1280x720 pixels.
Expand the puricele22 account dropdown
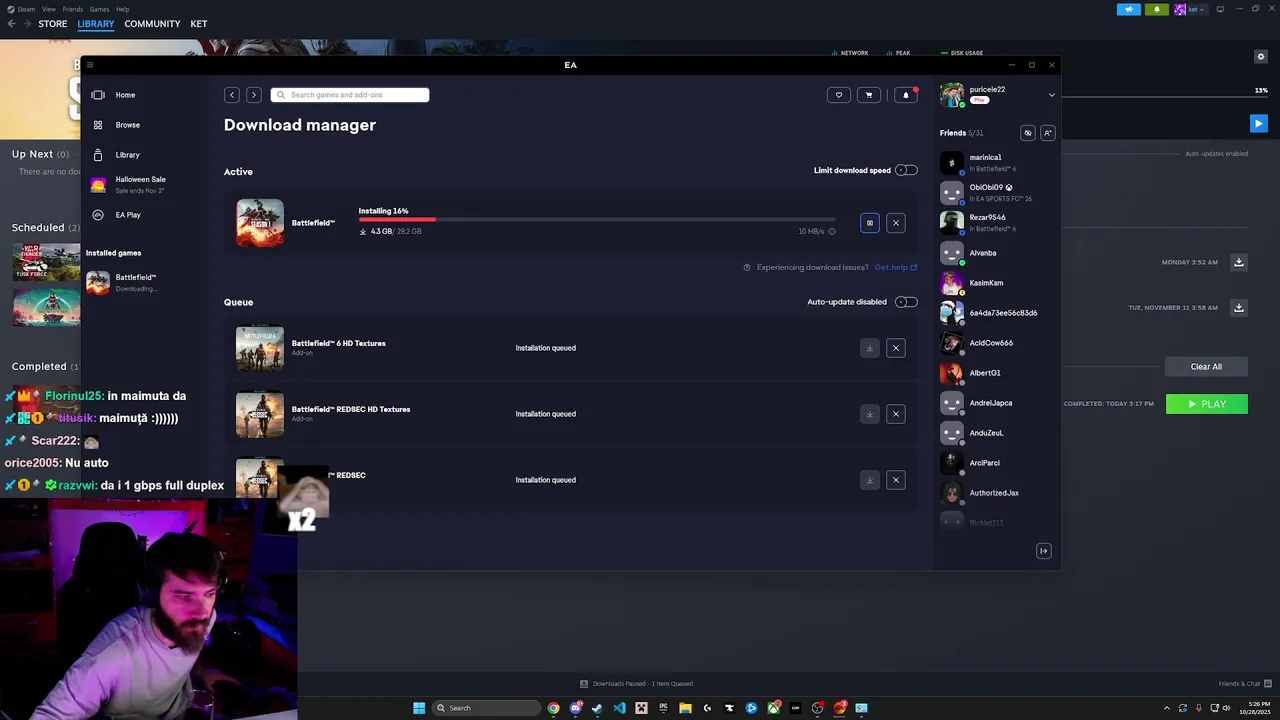click(x=1051, y=95)
